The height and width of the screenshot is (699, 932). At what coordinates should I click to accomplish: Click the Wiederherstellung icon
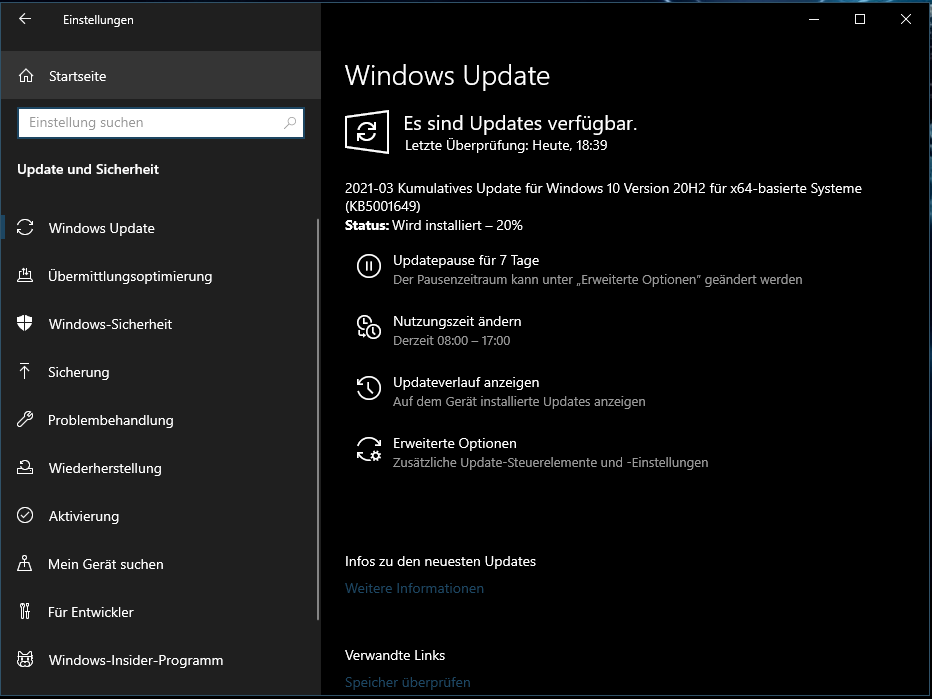point(25,467)
